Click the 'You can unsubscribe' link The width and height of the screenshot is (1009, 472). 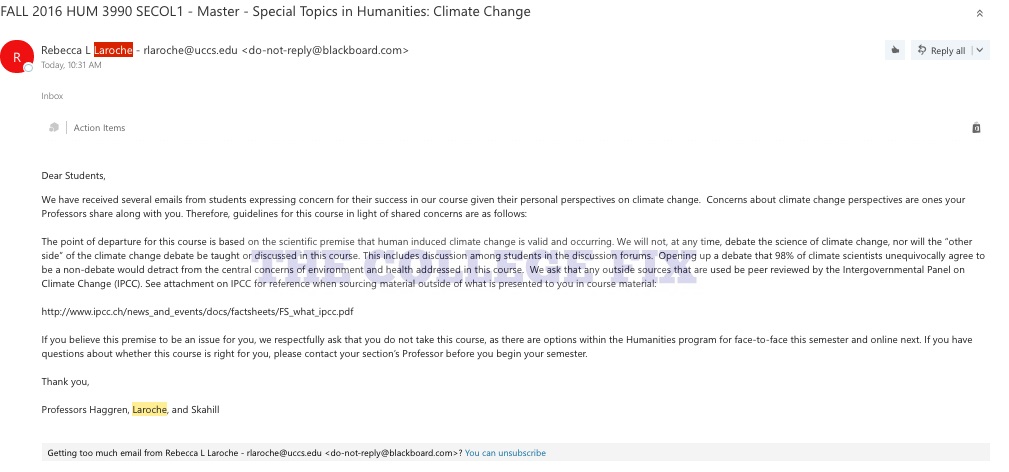tap(505, 453)
